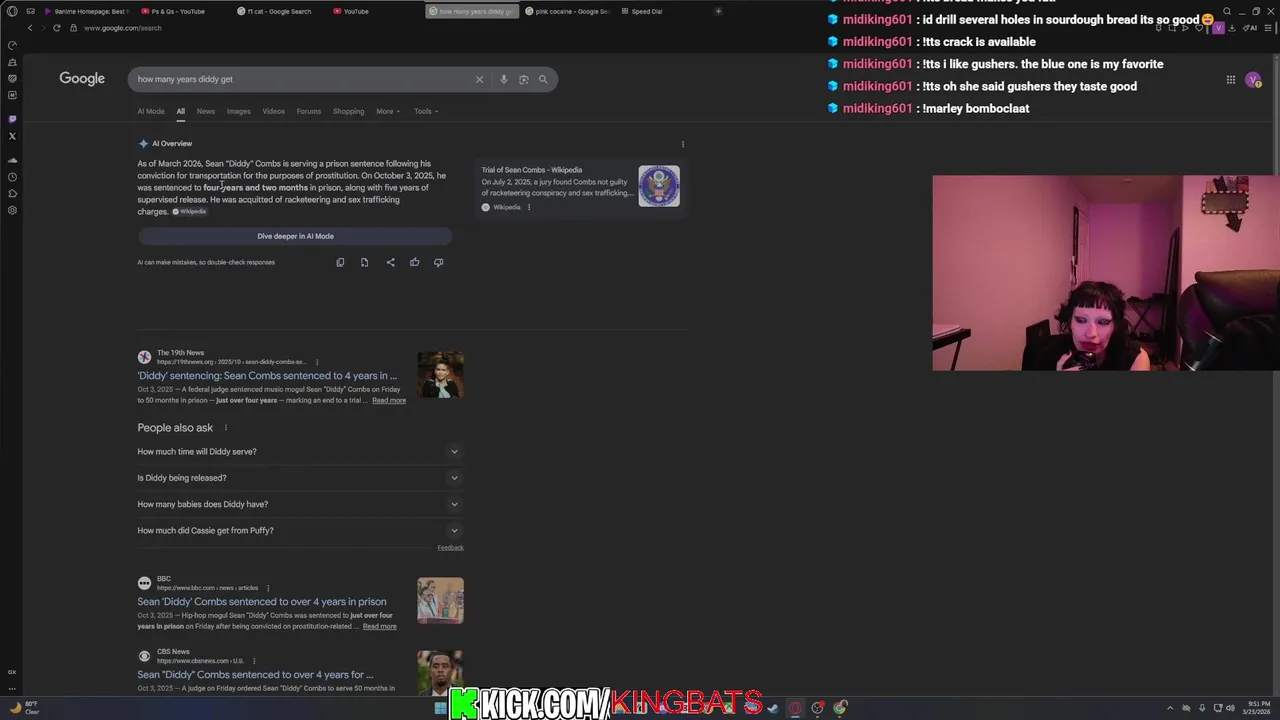Expand 'How much time will Diddy serve?'
The width and height of the screenshot is (1280, 720).
point(300,451)
